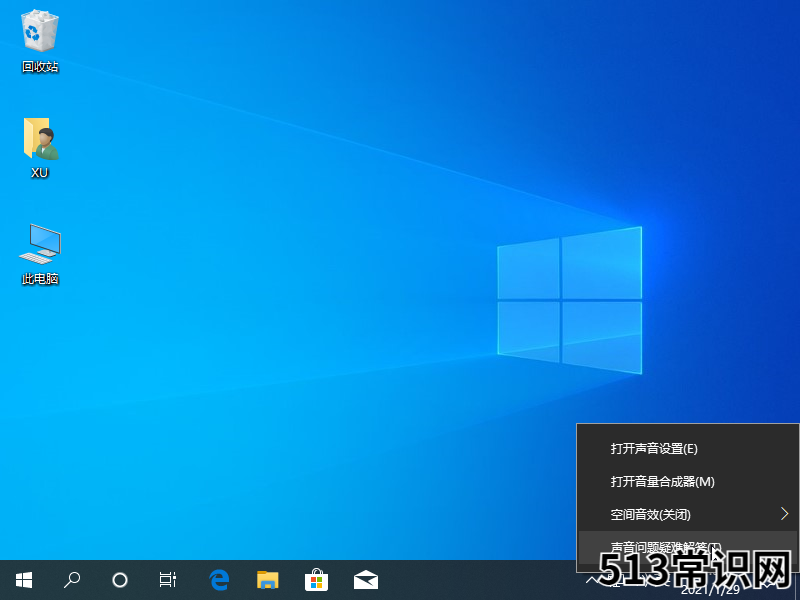Click the XU folder label text
800x600 pixels.
coord(40,173)
